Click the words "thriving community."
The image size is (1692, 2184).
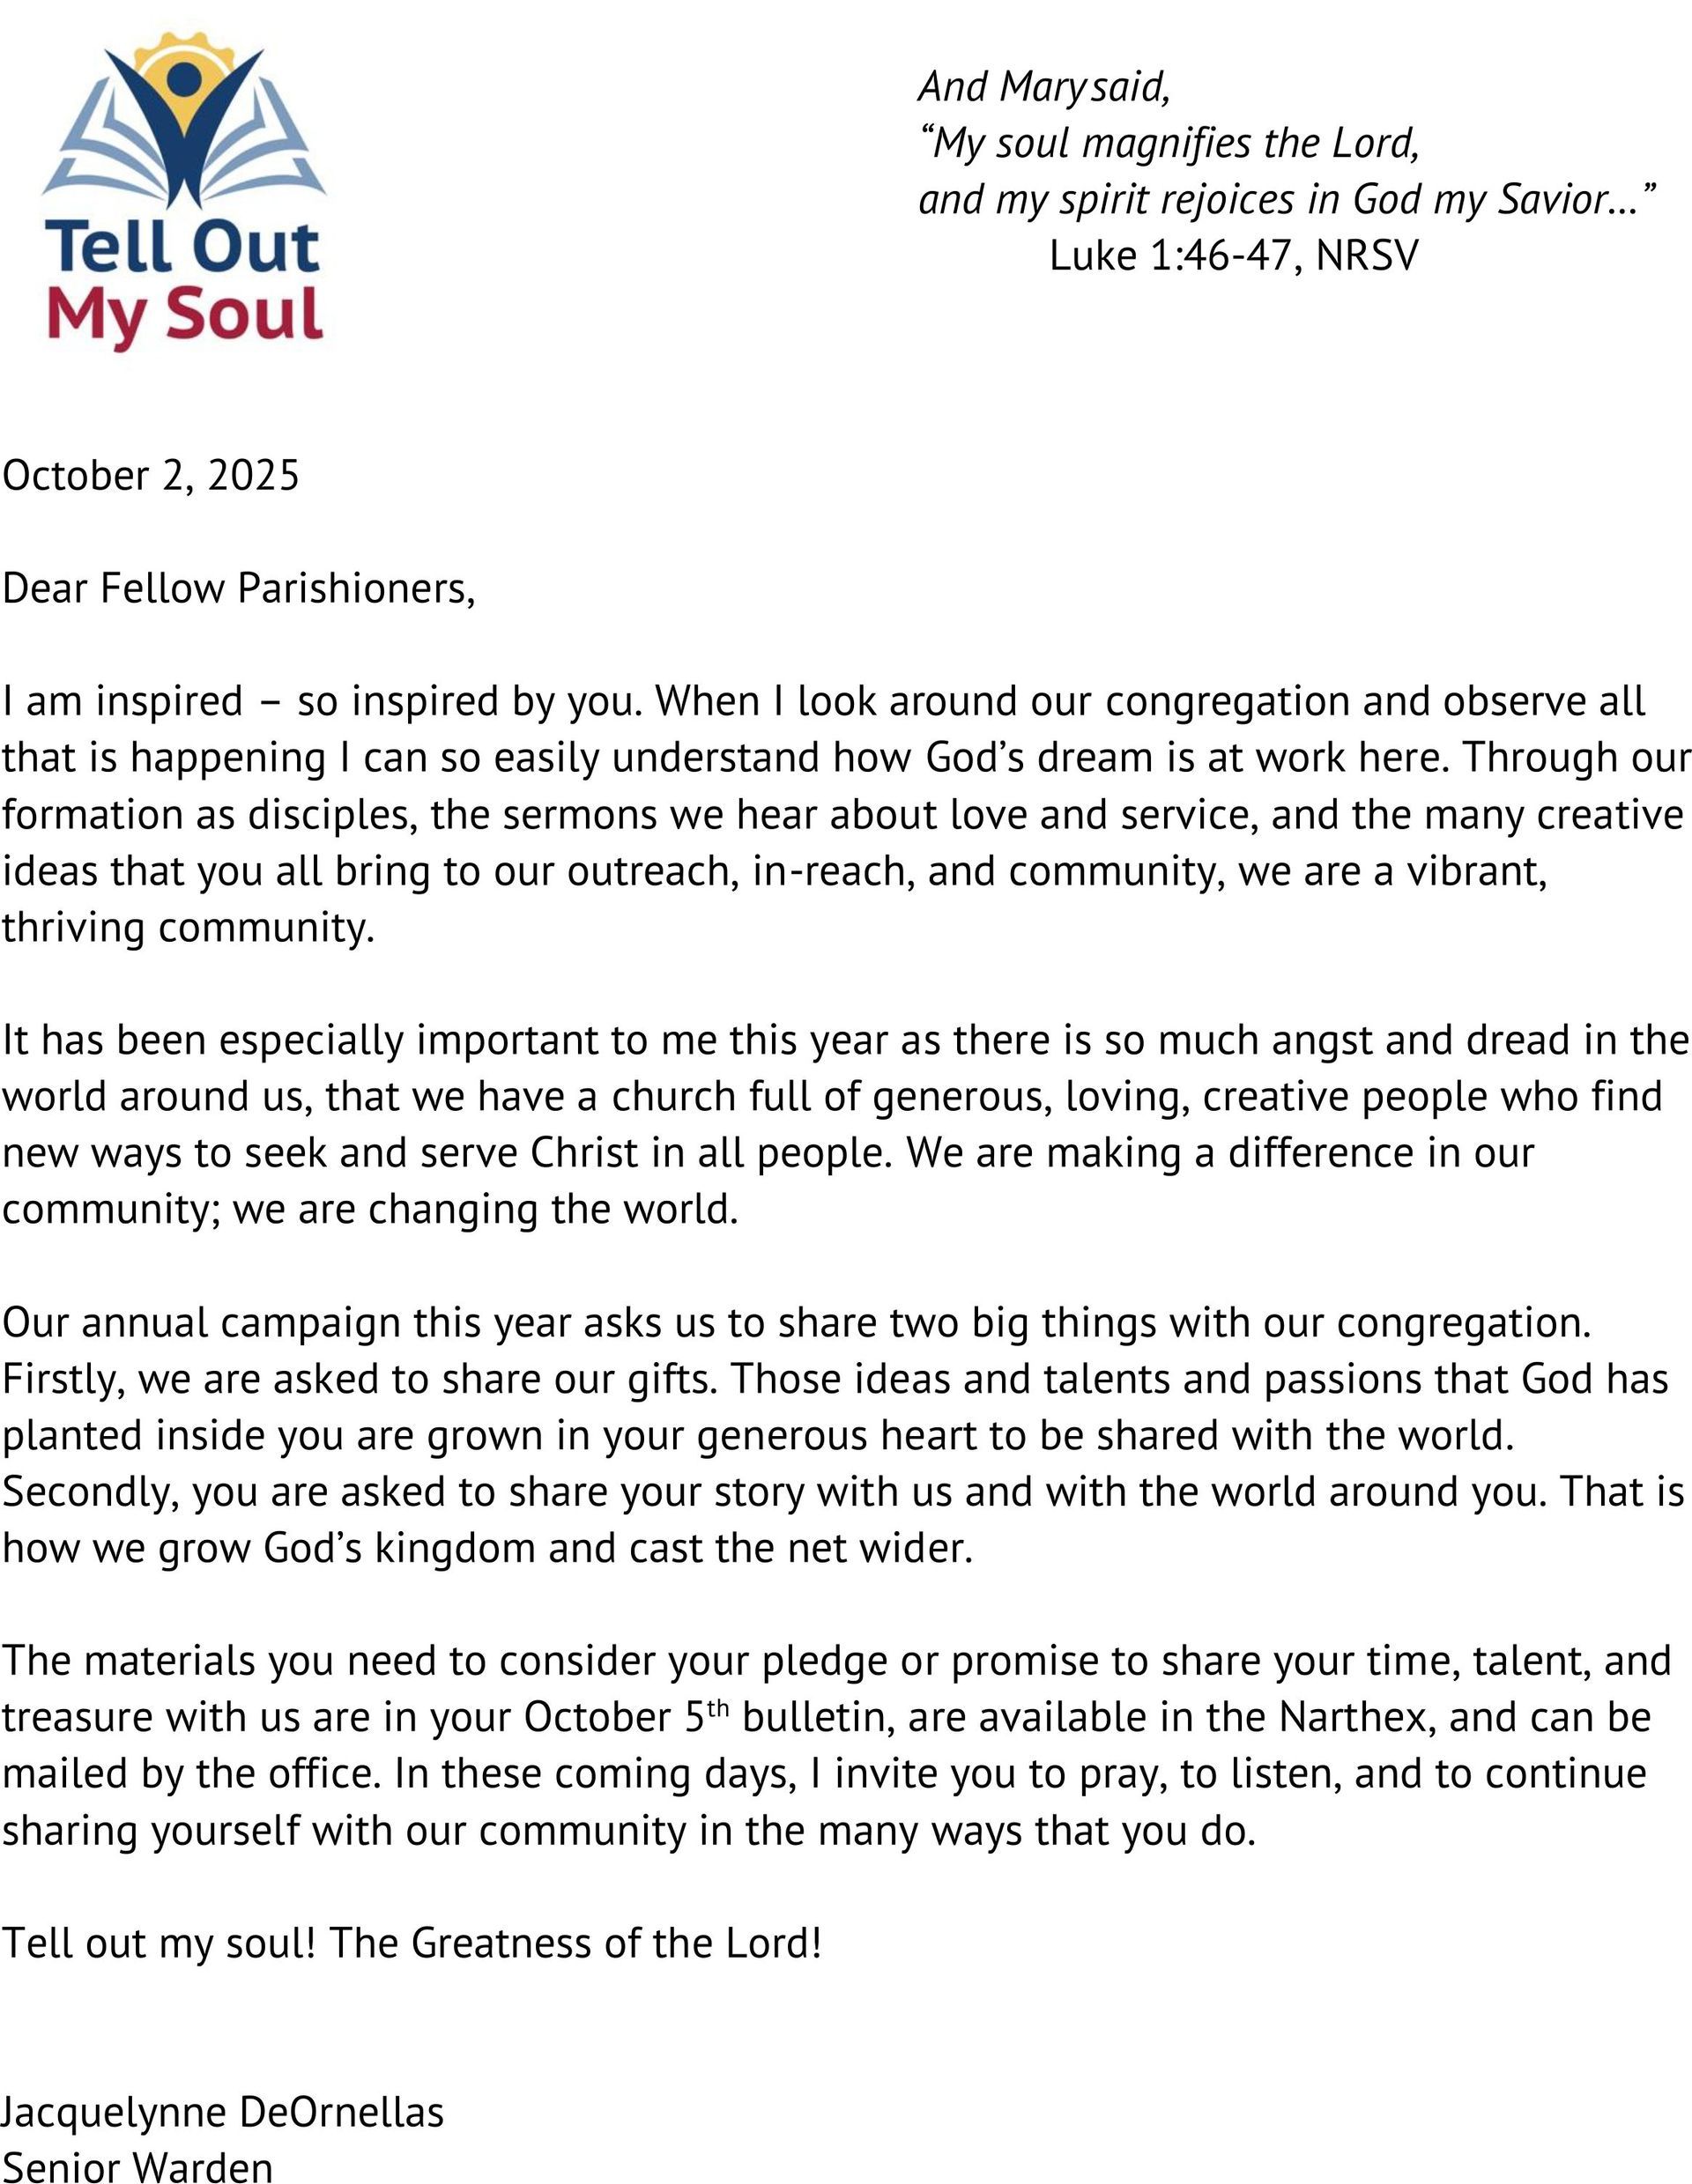pyautogui.click(x=188, y=927)
